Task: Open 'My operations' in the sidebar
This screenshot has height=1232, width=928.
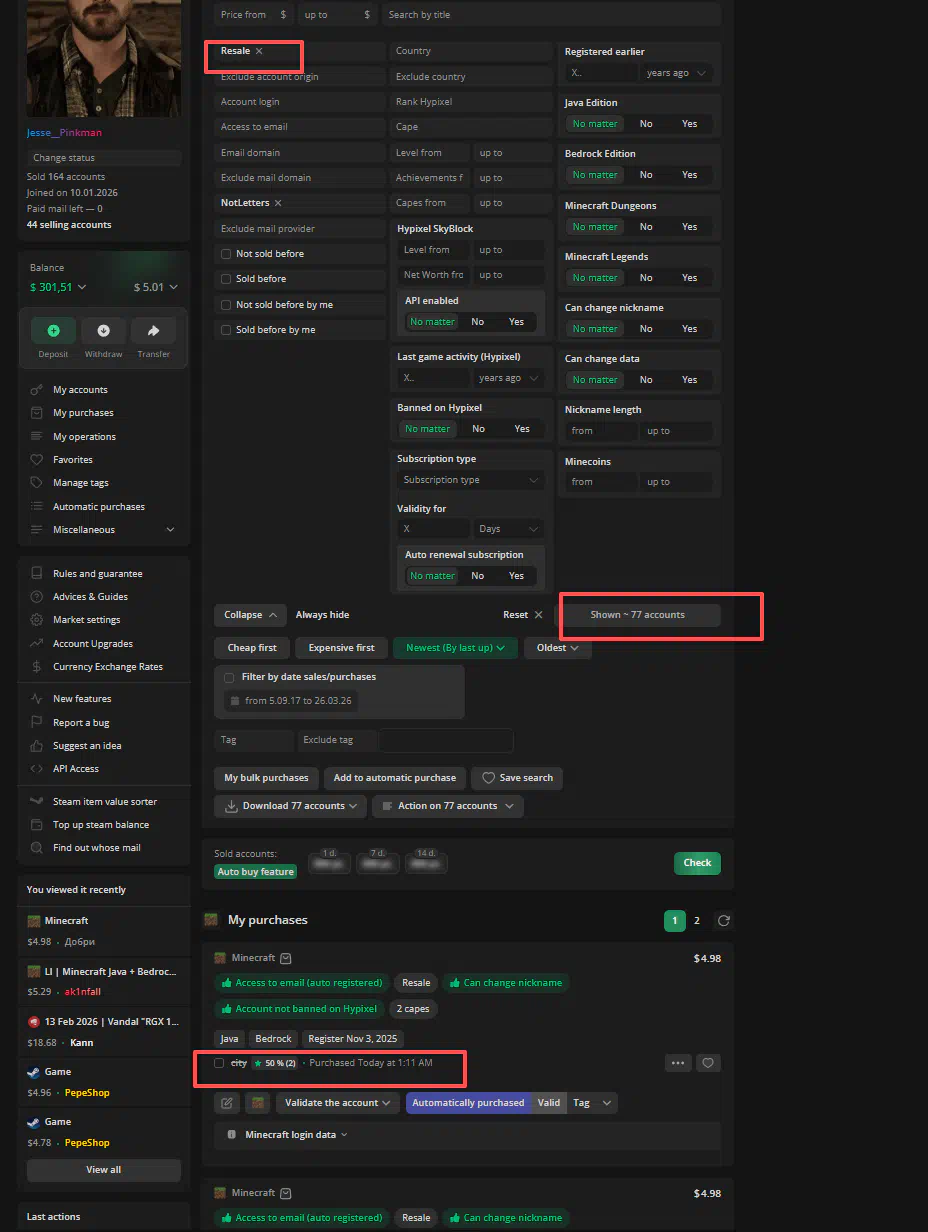Action: (x=84, y=437)
